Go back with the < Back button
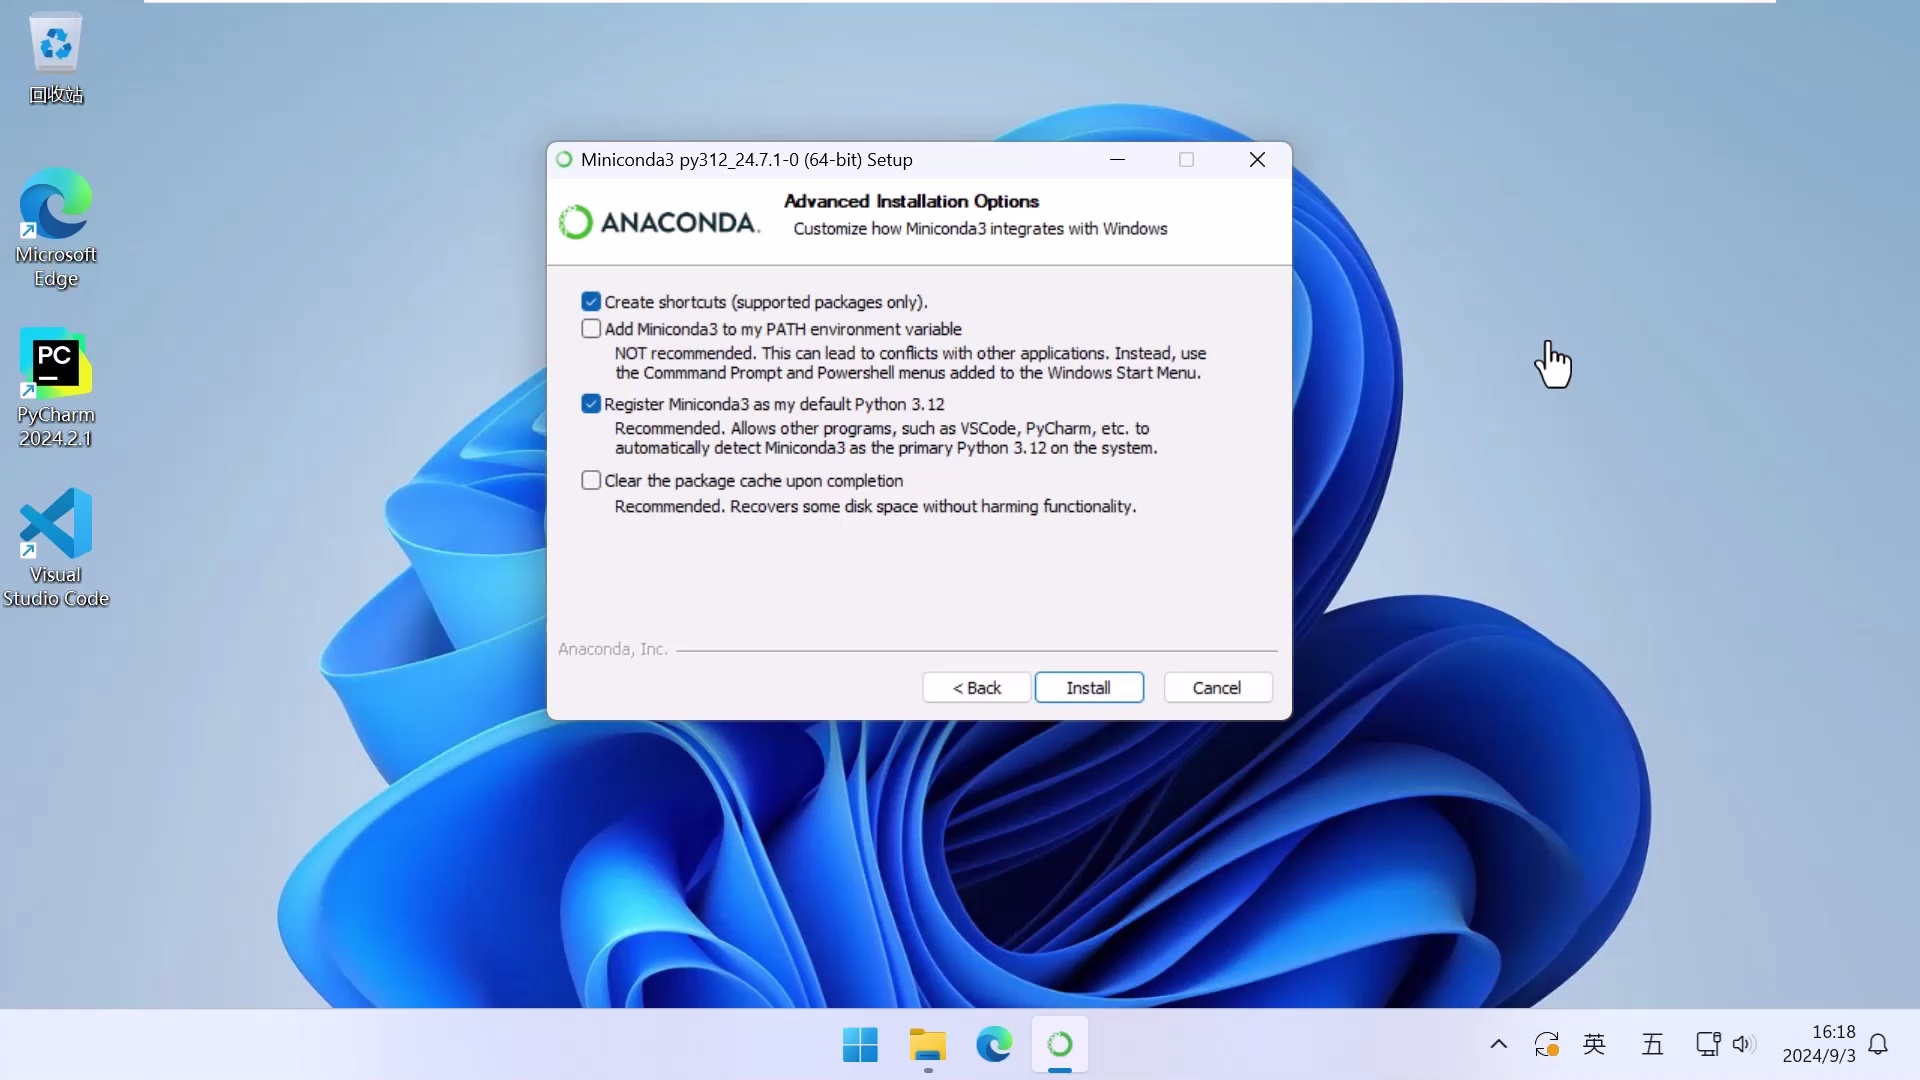 pyautogui.click(x=976, y=688)
